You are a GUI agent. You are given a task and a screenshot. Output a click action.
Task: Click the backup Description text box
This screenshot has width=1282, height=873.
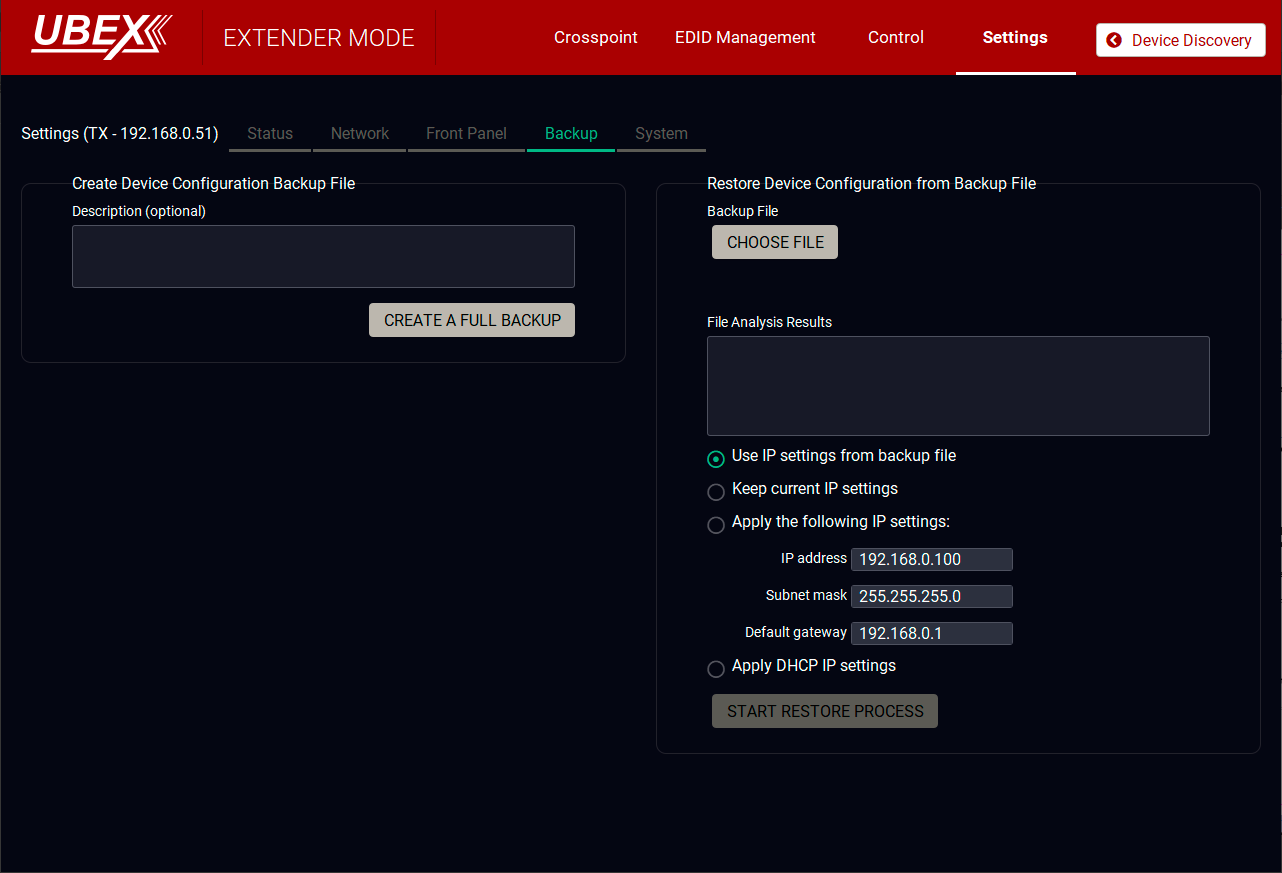(323, 256)
